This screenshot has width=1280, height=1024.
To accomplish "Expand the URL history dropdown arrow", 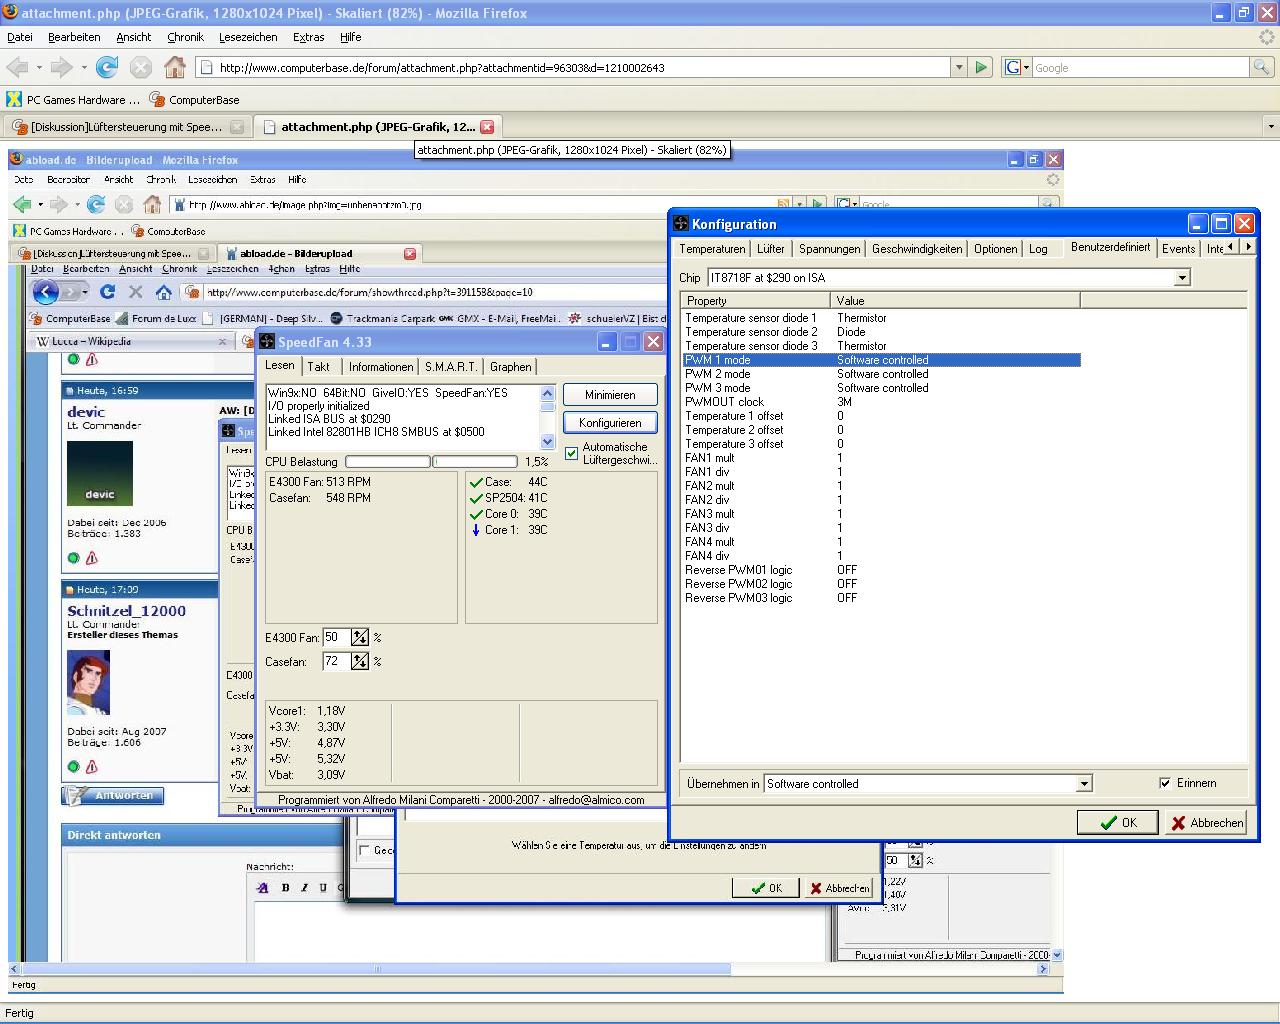I will pyautogui.click(x=959, y=67).
